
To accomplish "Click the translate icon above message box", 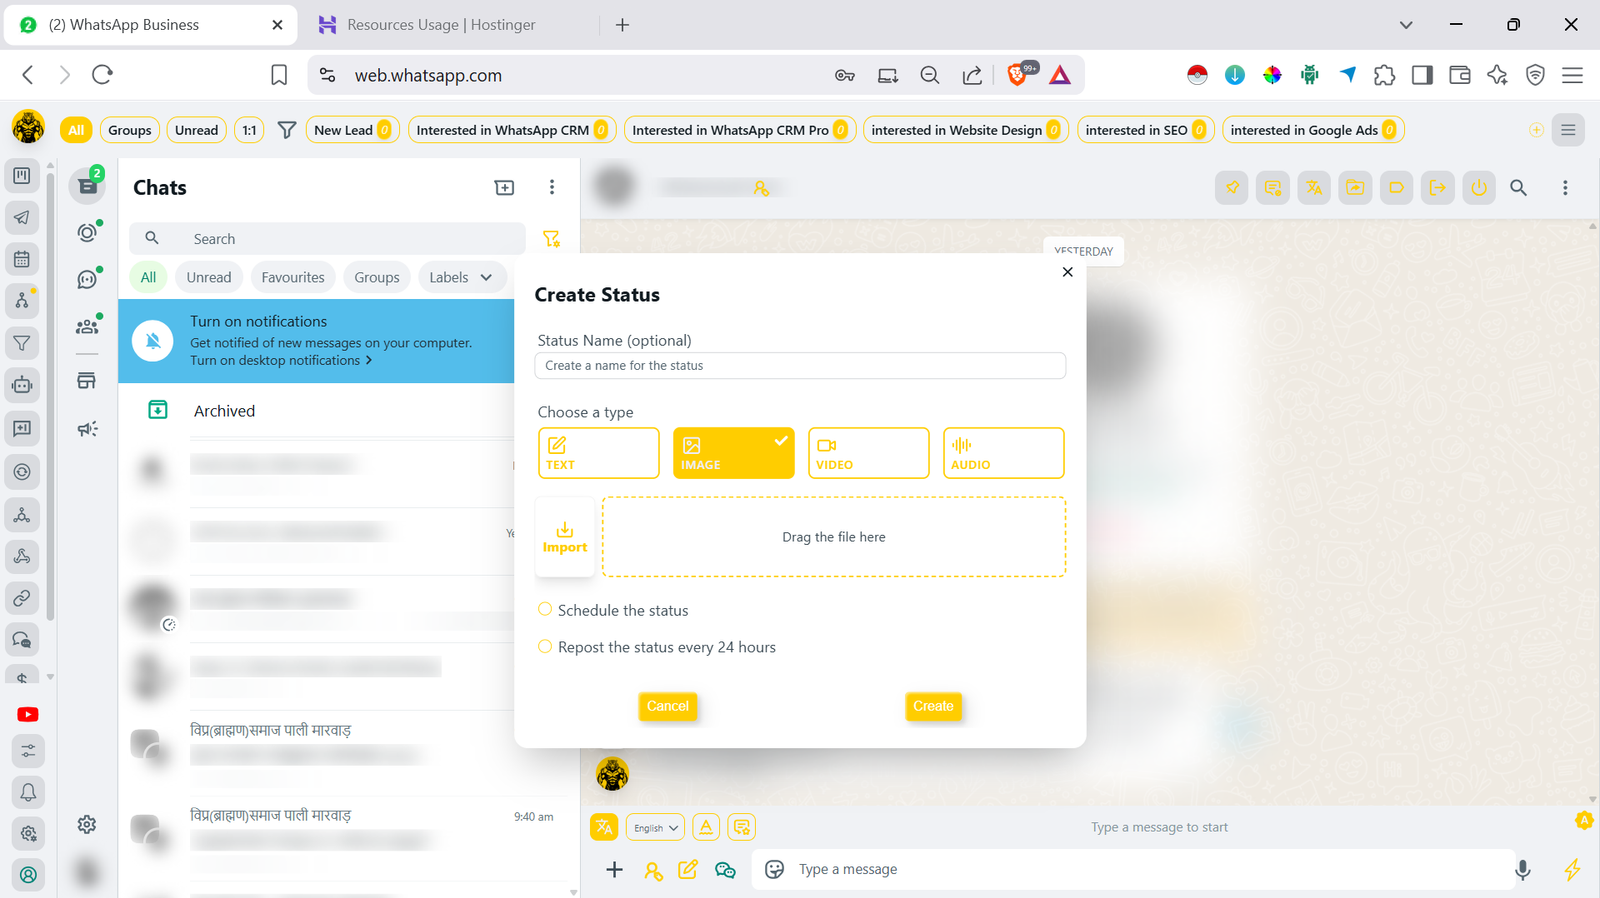I will [604, 827].
